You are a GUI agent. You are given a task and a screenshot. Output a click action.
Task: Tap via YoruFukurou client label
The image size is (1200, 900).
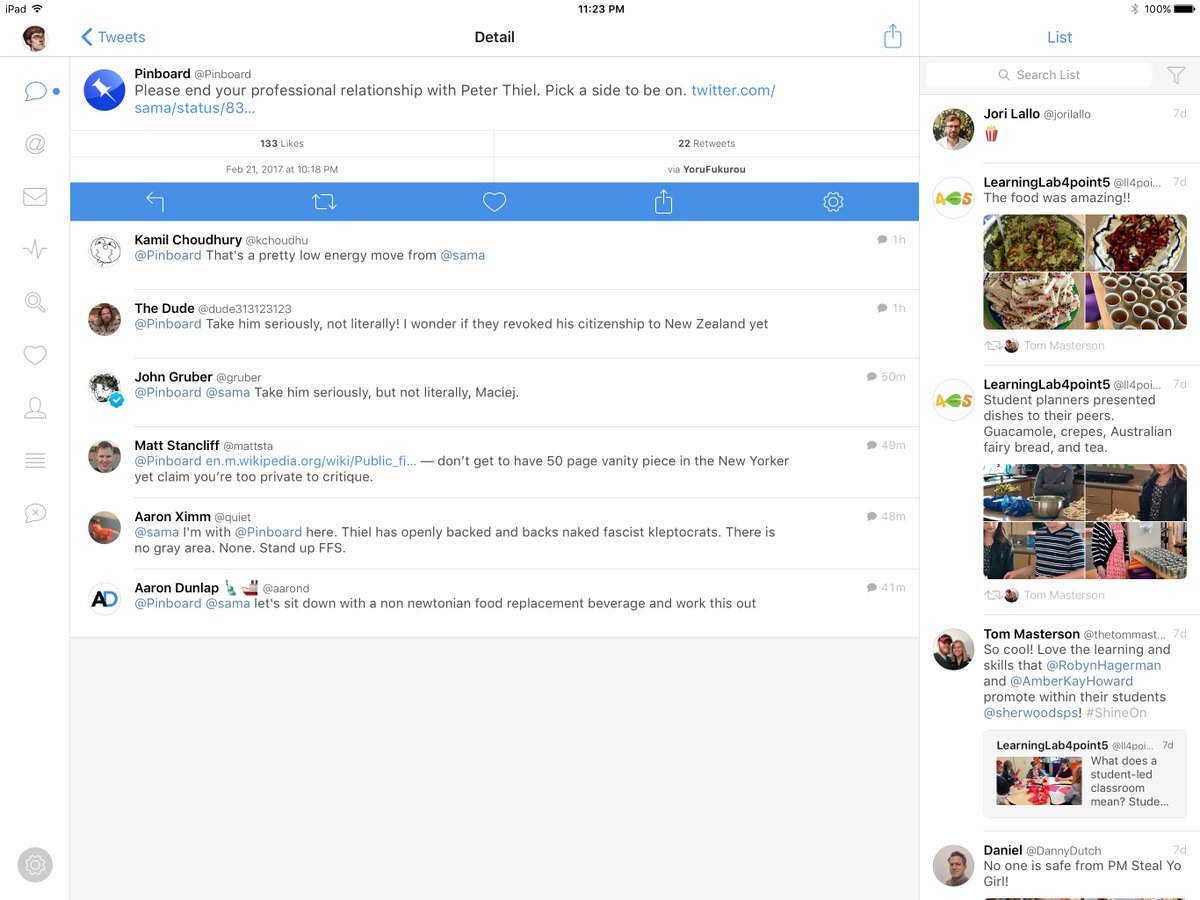pyautogui.click(x=706, y=169)
